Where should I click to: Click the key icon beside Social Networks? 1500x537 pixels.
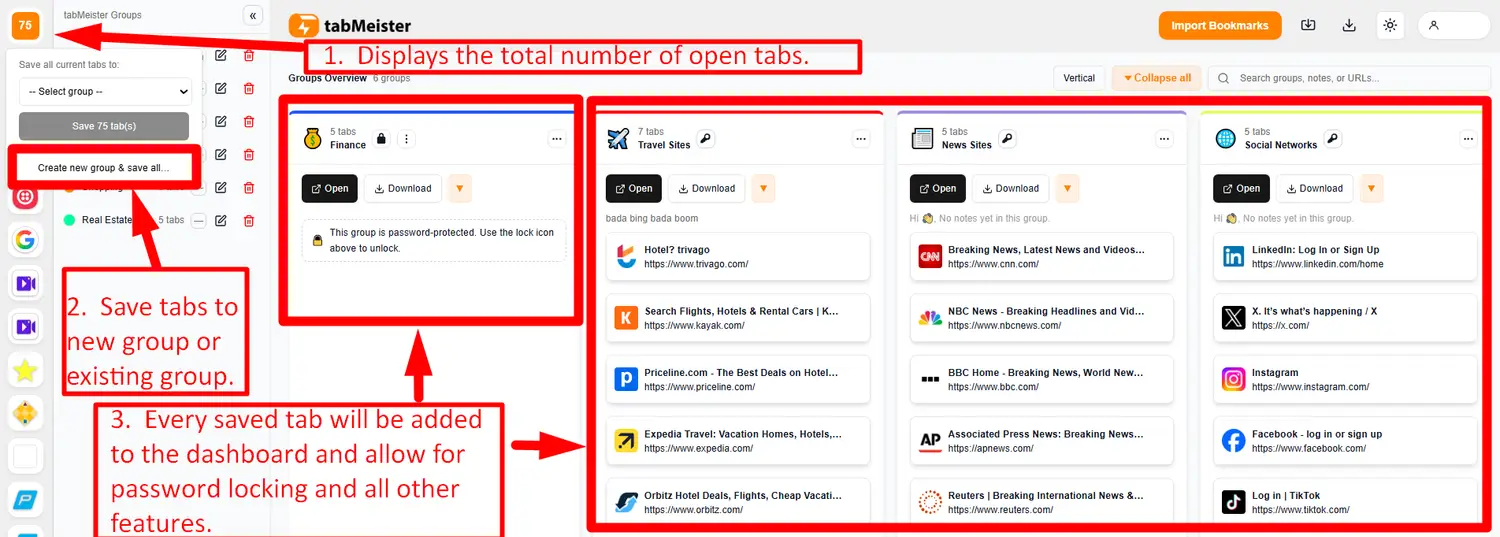click(x=1333, y=139)
